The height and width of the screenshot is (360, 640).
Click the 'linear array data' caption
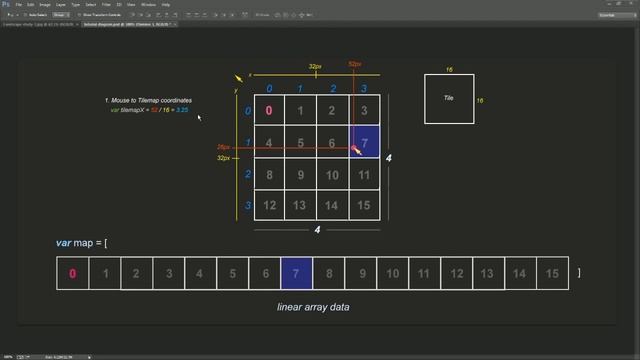click(313, 307)
